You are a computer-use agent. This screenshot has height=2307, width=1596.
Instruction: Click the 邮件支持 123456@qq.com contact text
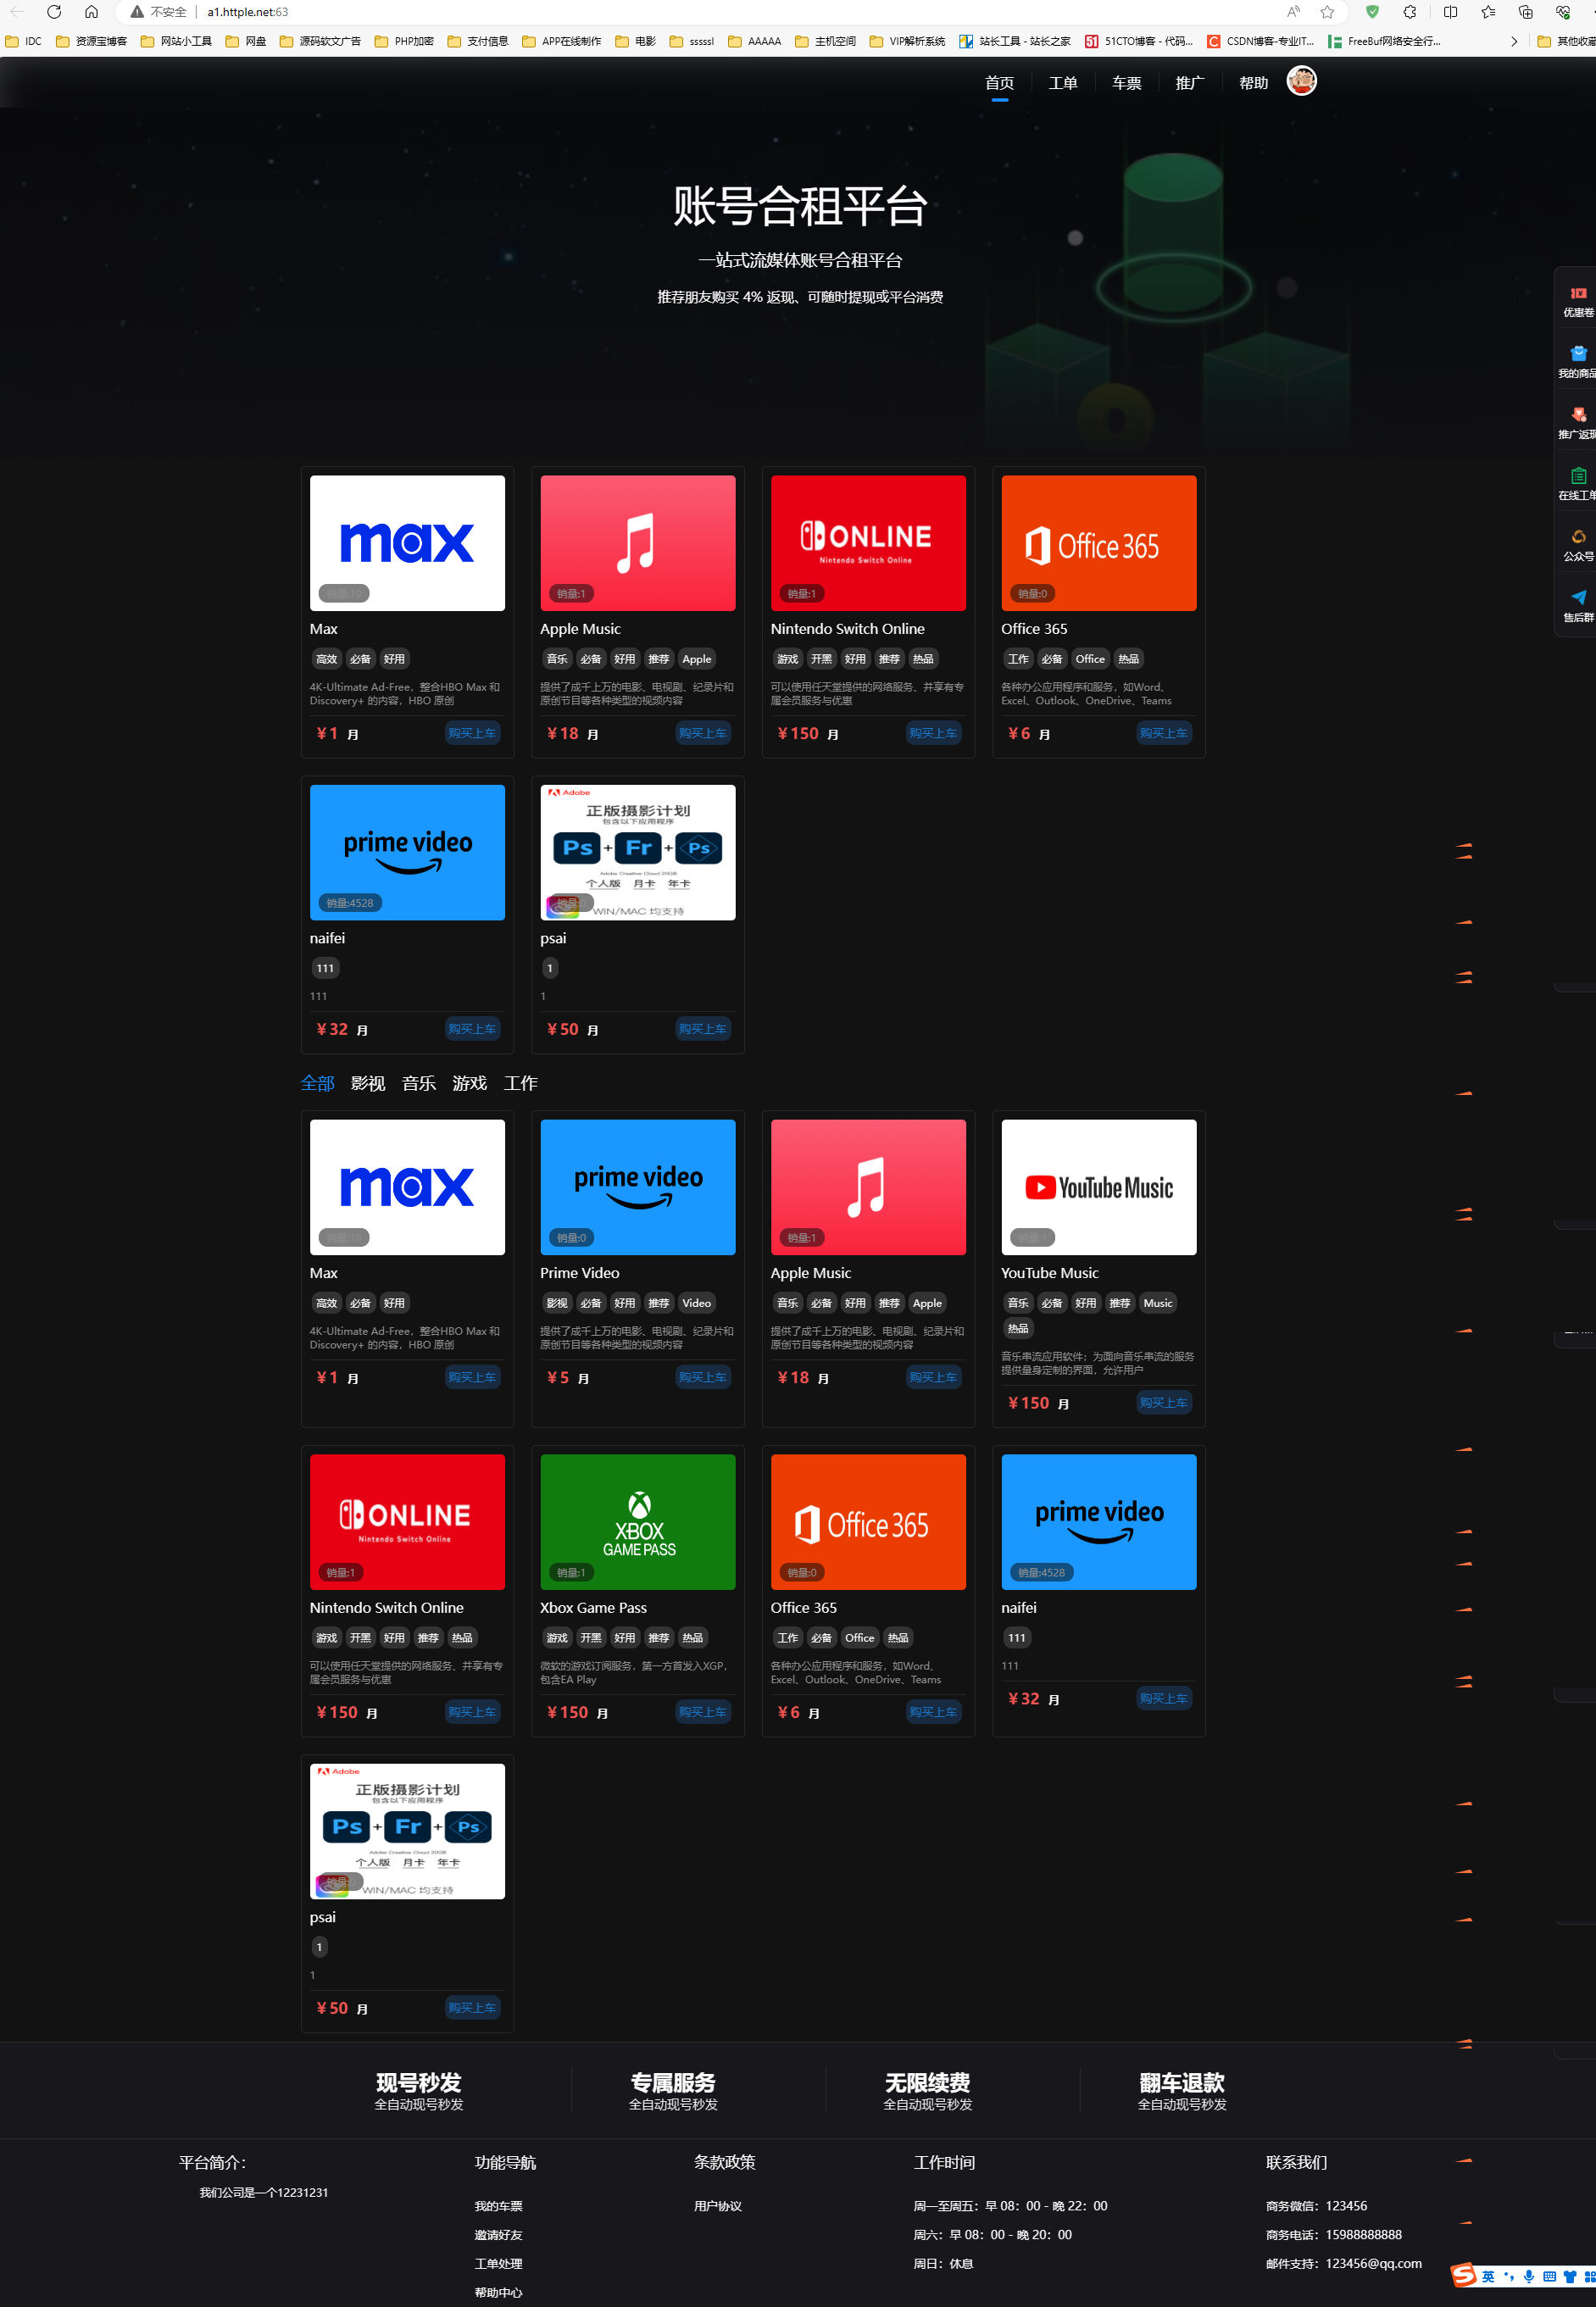[1344, 2264]
